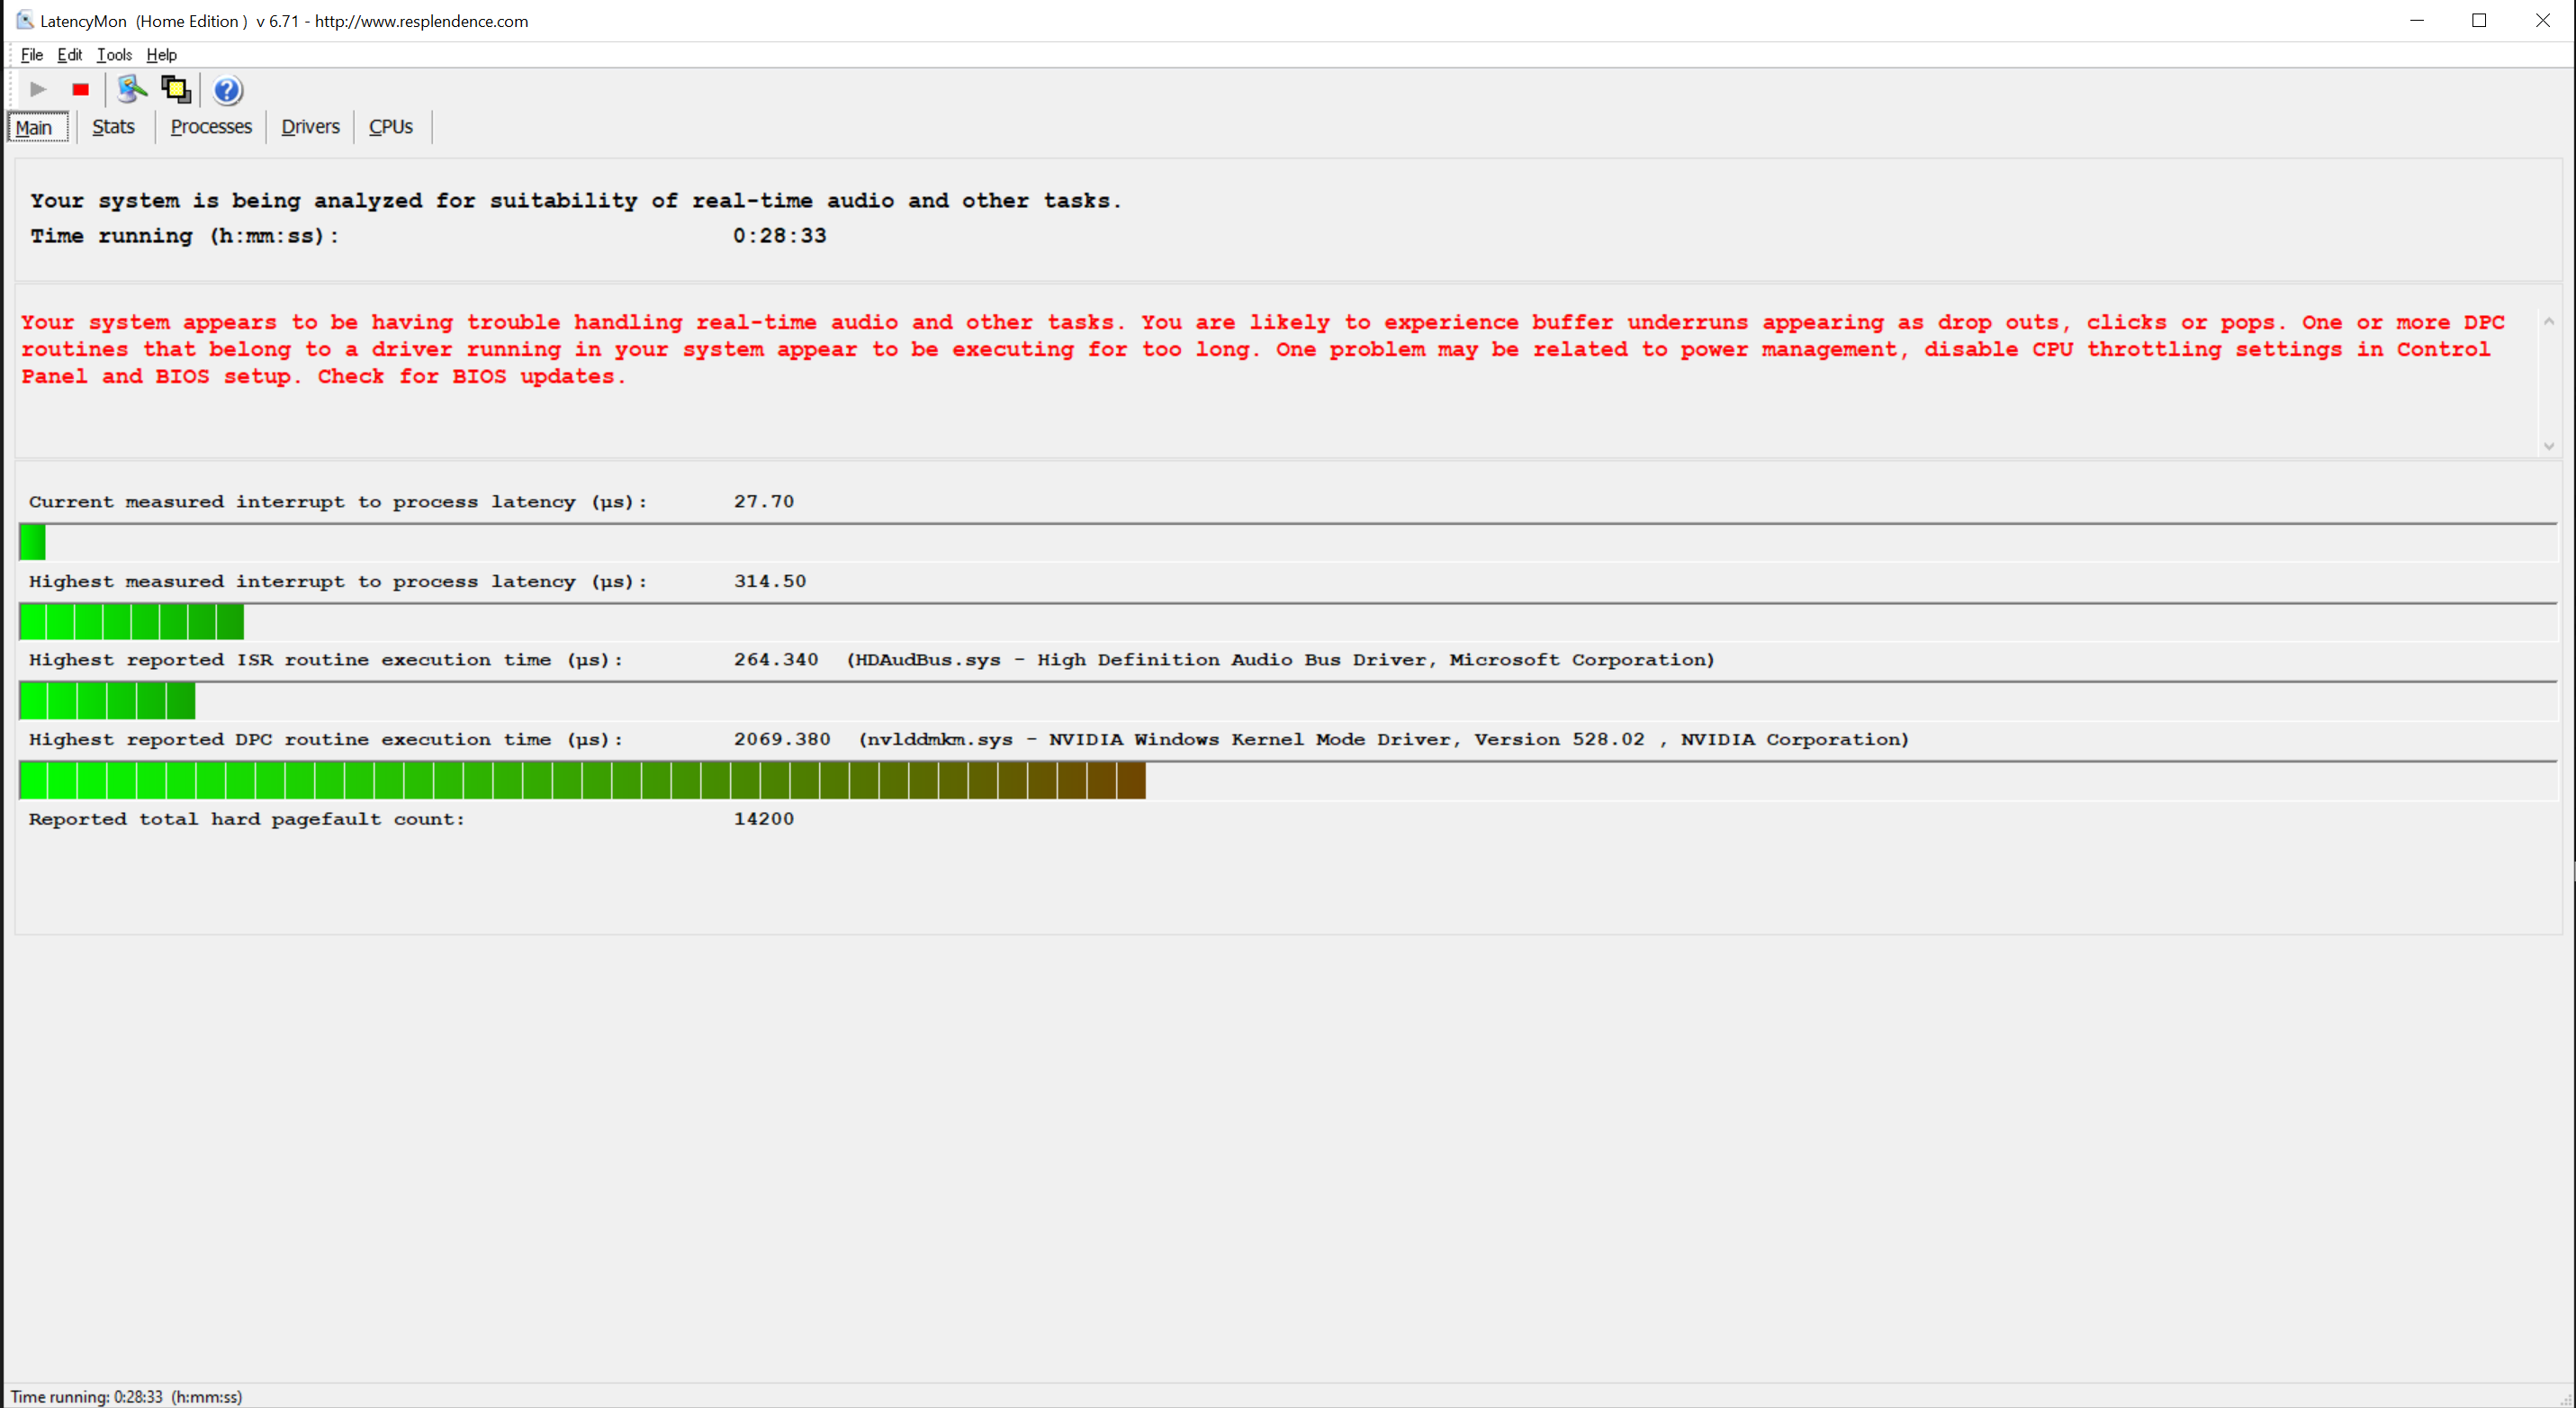The image size is (2576, 1408).
Task: Click the red warning message text
Action: pyautogui.click(x=1260, y=349)
